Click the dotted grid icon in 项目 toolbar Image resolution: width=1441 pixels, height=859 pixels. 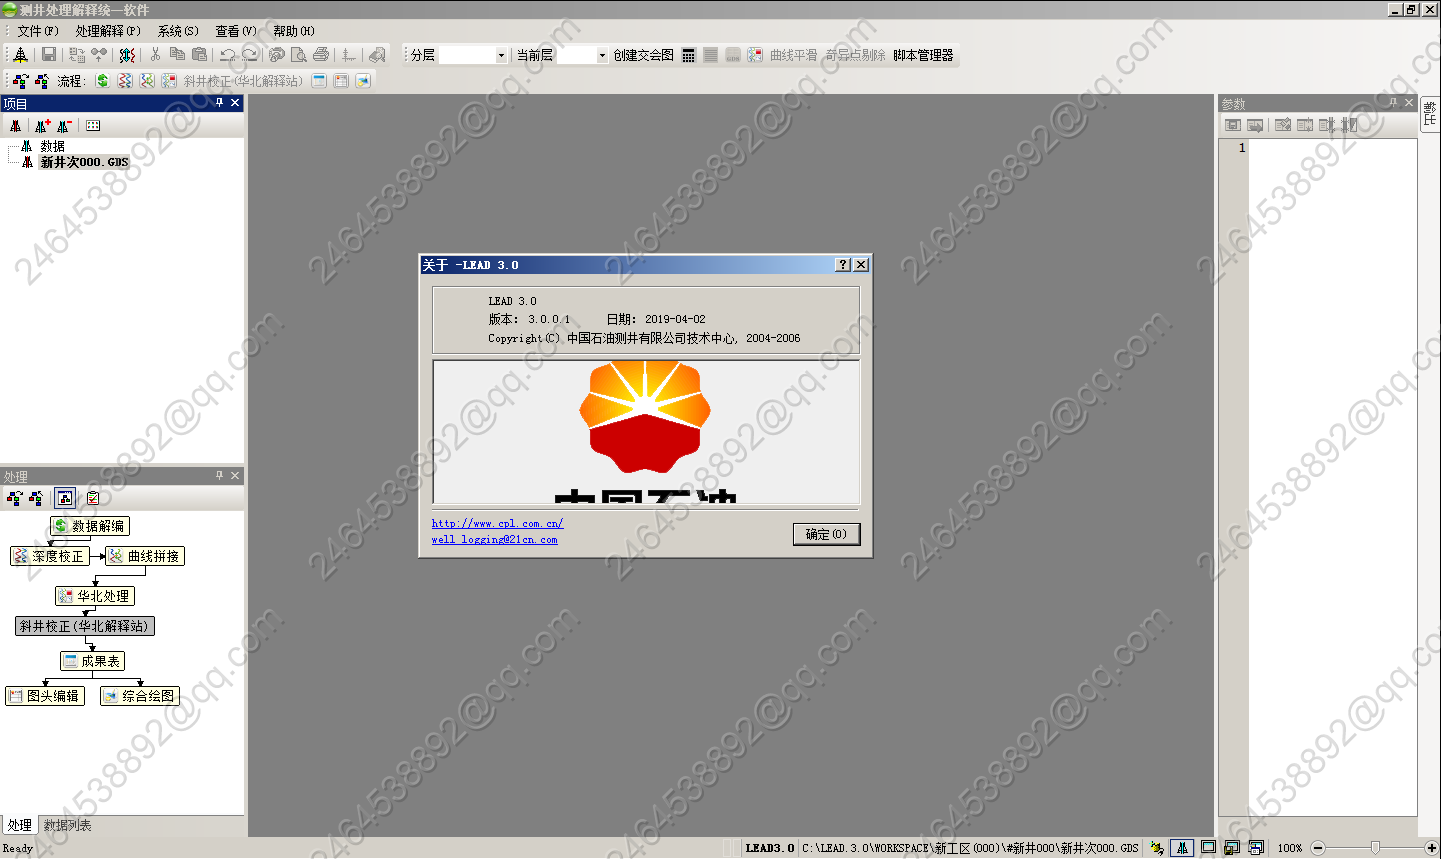(93, 126)
